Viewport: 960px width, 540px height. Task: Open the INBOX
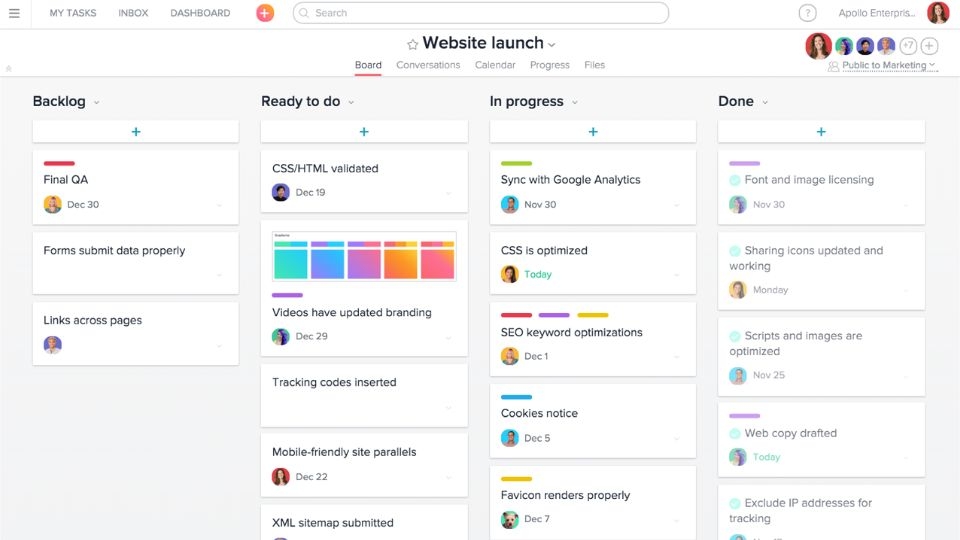133,13
